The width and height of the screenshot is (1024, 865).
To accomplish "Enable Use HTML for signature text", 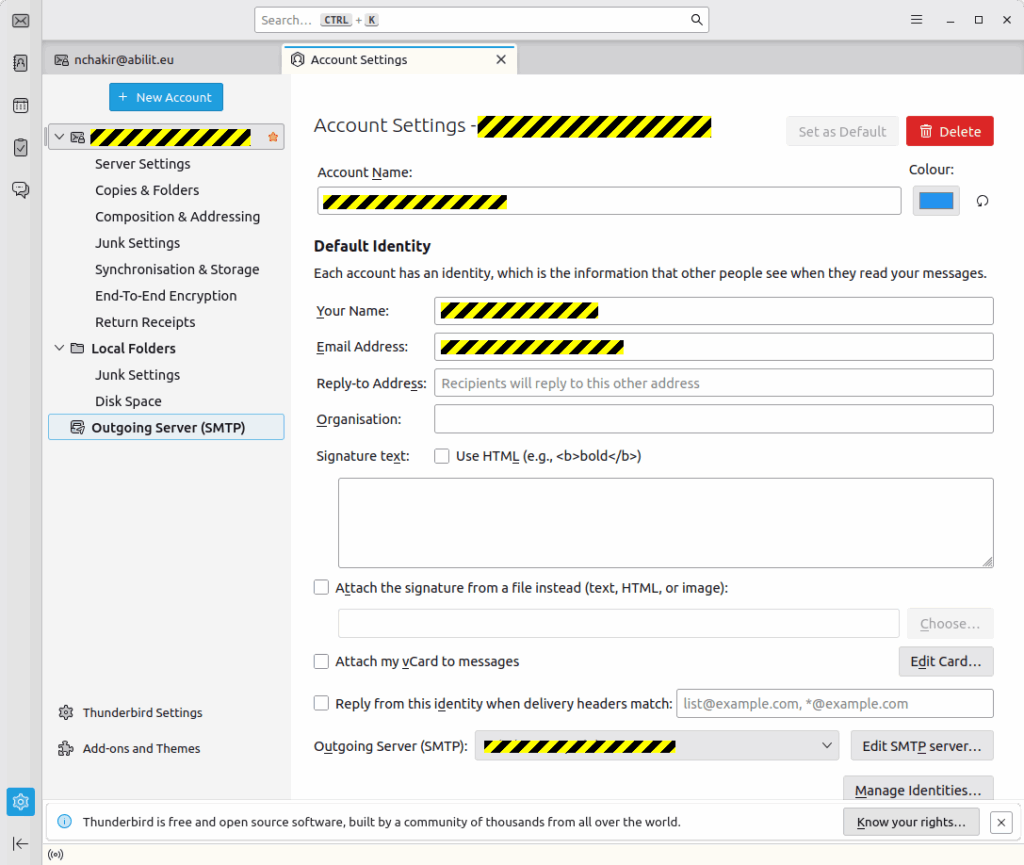I will 442,456.
